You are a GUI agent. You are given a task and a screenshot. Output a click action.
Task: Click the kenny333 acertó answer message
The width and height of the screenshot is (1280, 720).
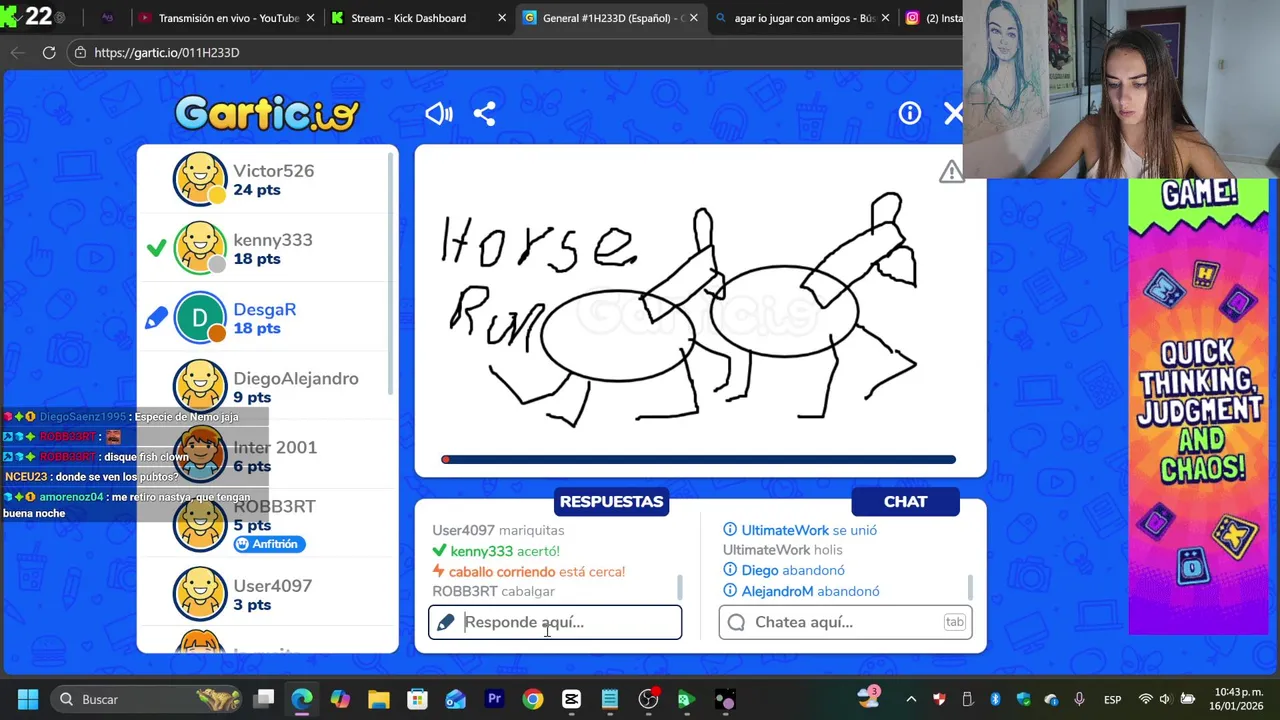click(495, 551)
